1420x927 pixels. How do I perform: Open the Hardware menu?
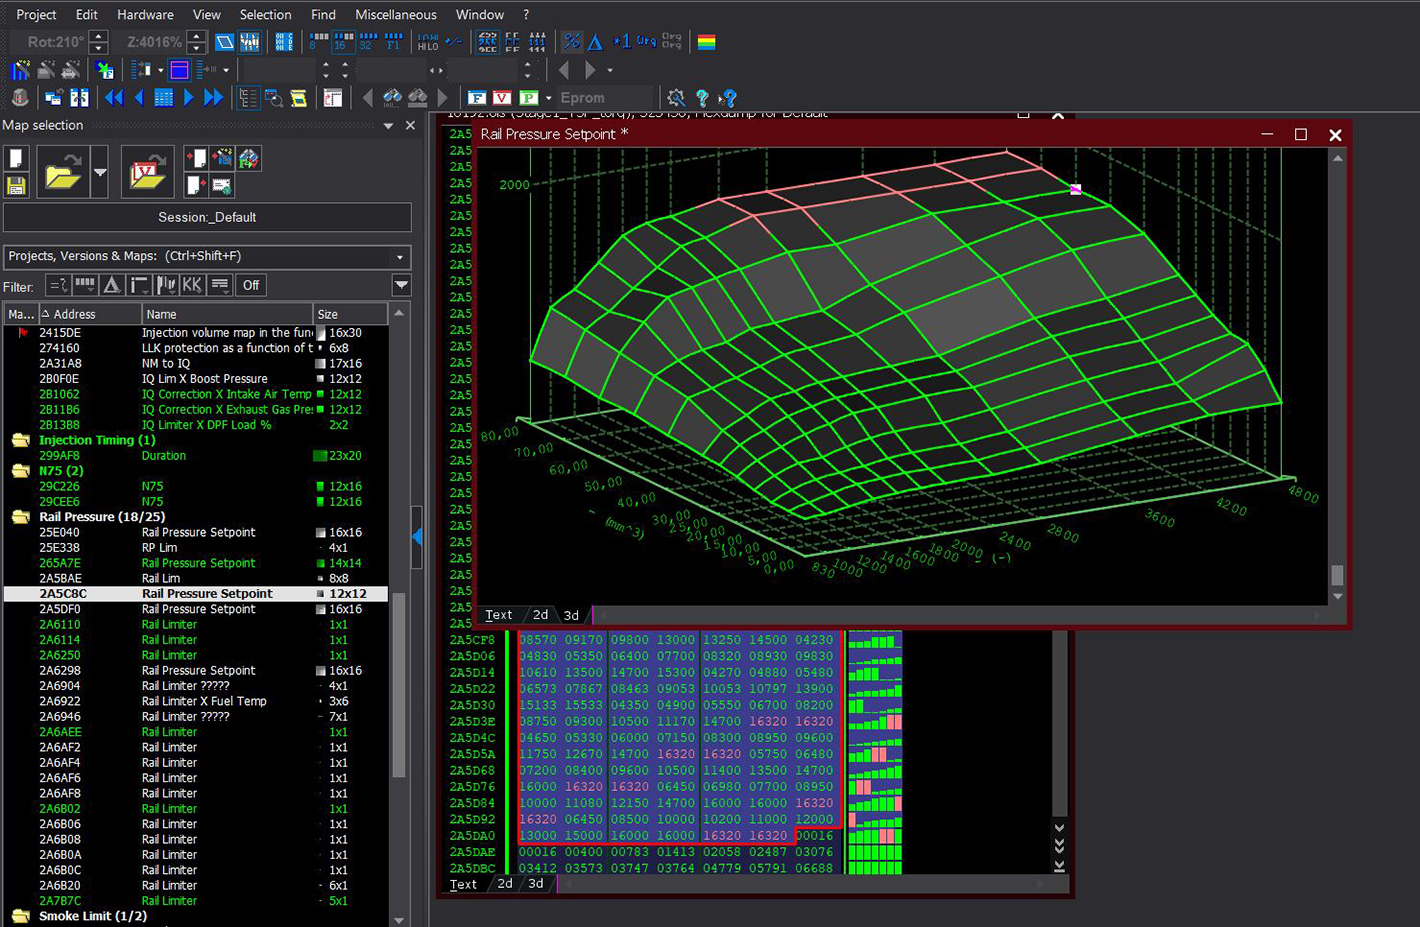[145, 15]
